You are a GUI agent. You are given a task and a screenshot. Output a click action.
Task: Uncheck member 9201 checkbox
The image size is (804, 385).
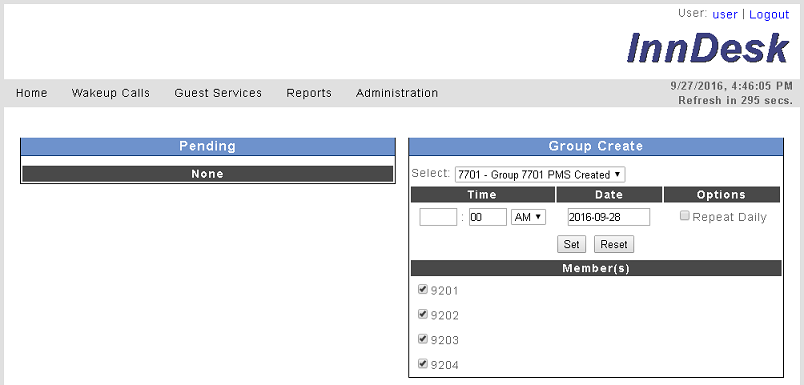423,290
